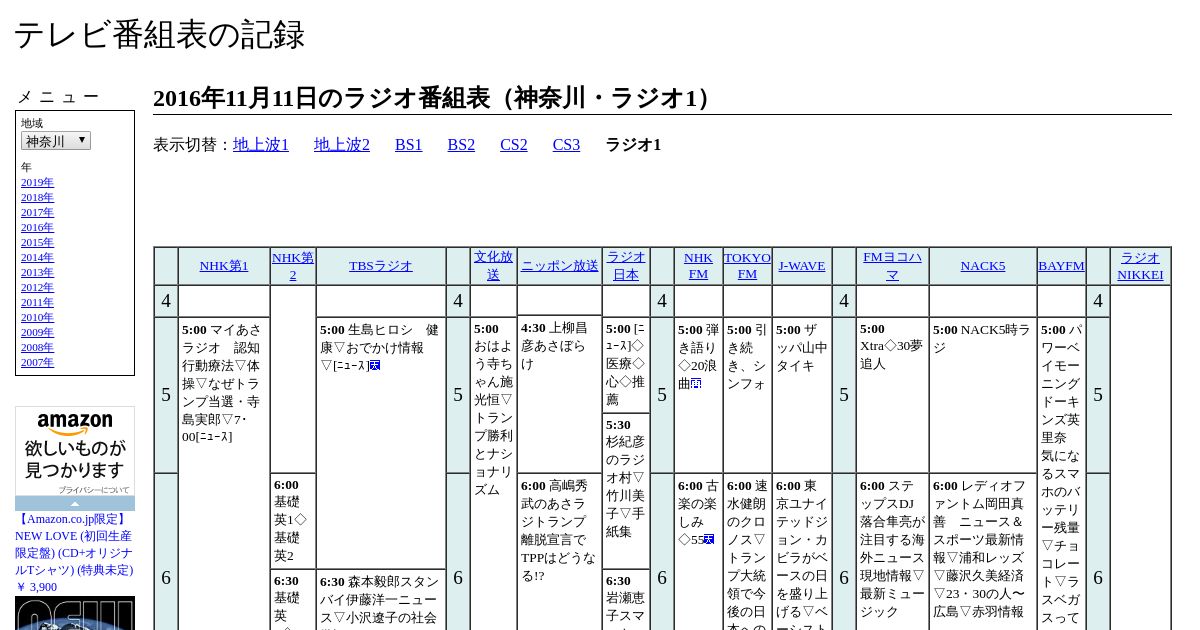Switch to 地上波1 listings
The width and height of the screenshot is (1200, 630).
tap(261, 145)
